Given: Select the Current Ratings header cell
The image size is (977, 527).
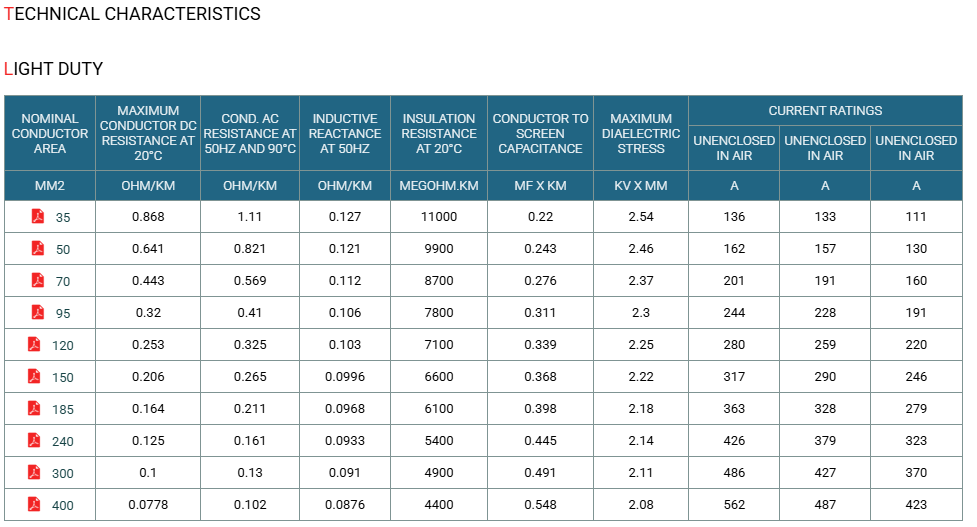Looking at the screenshot, I should tap(825, 110).
